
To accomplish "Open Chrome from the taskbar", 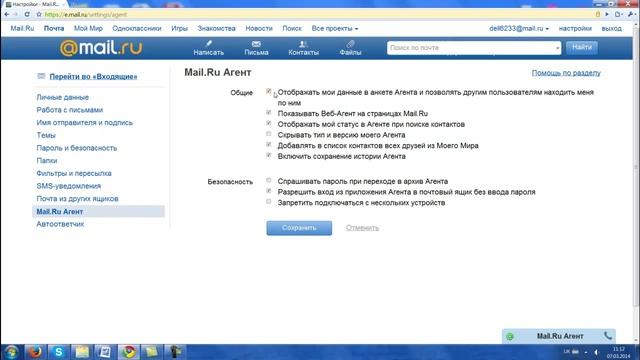I will pyautogui.click(x=129, y=352).
